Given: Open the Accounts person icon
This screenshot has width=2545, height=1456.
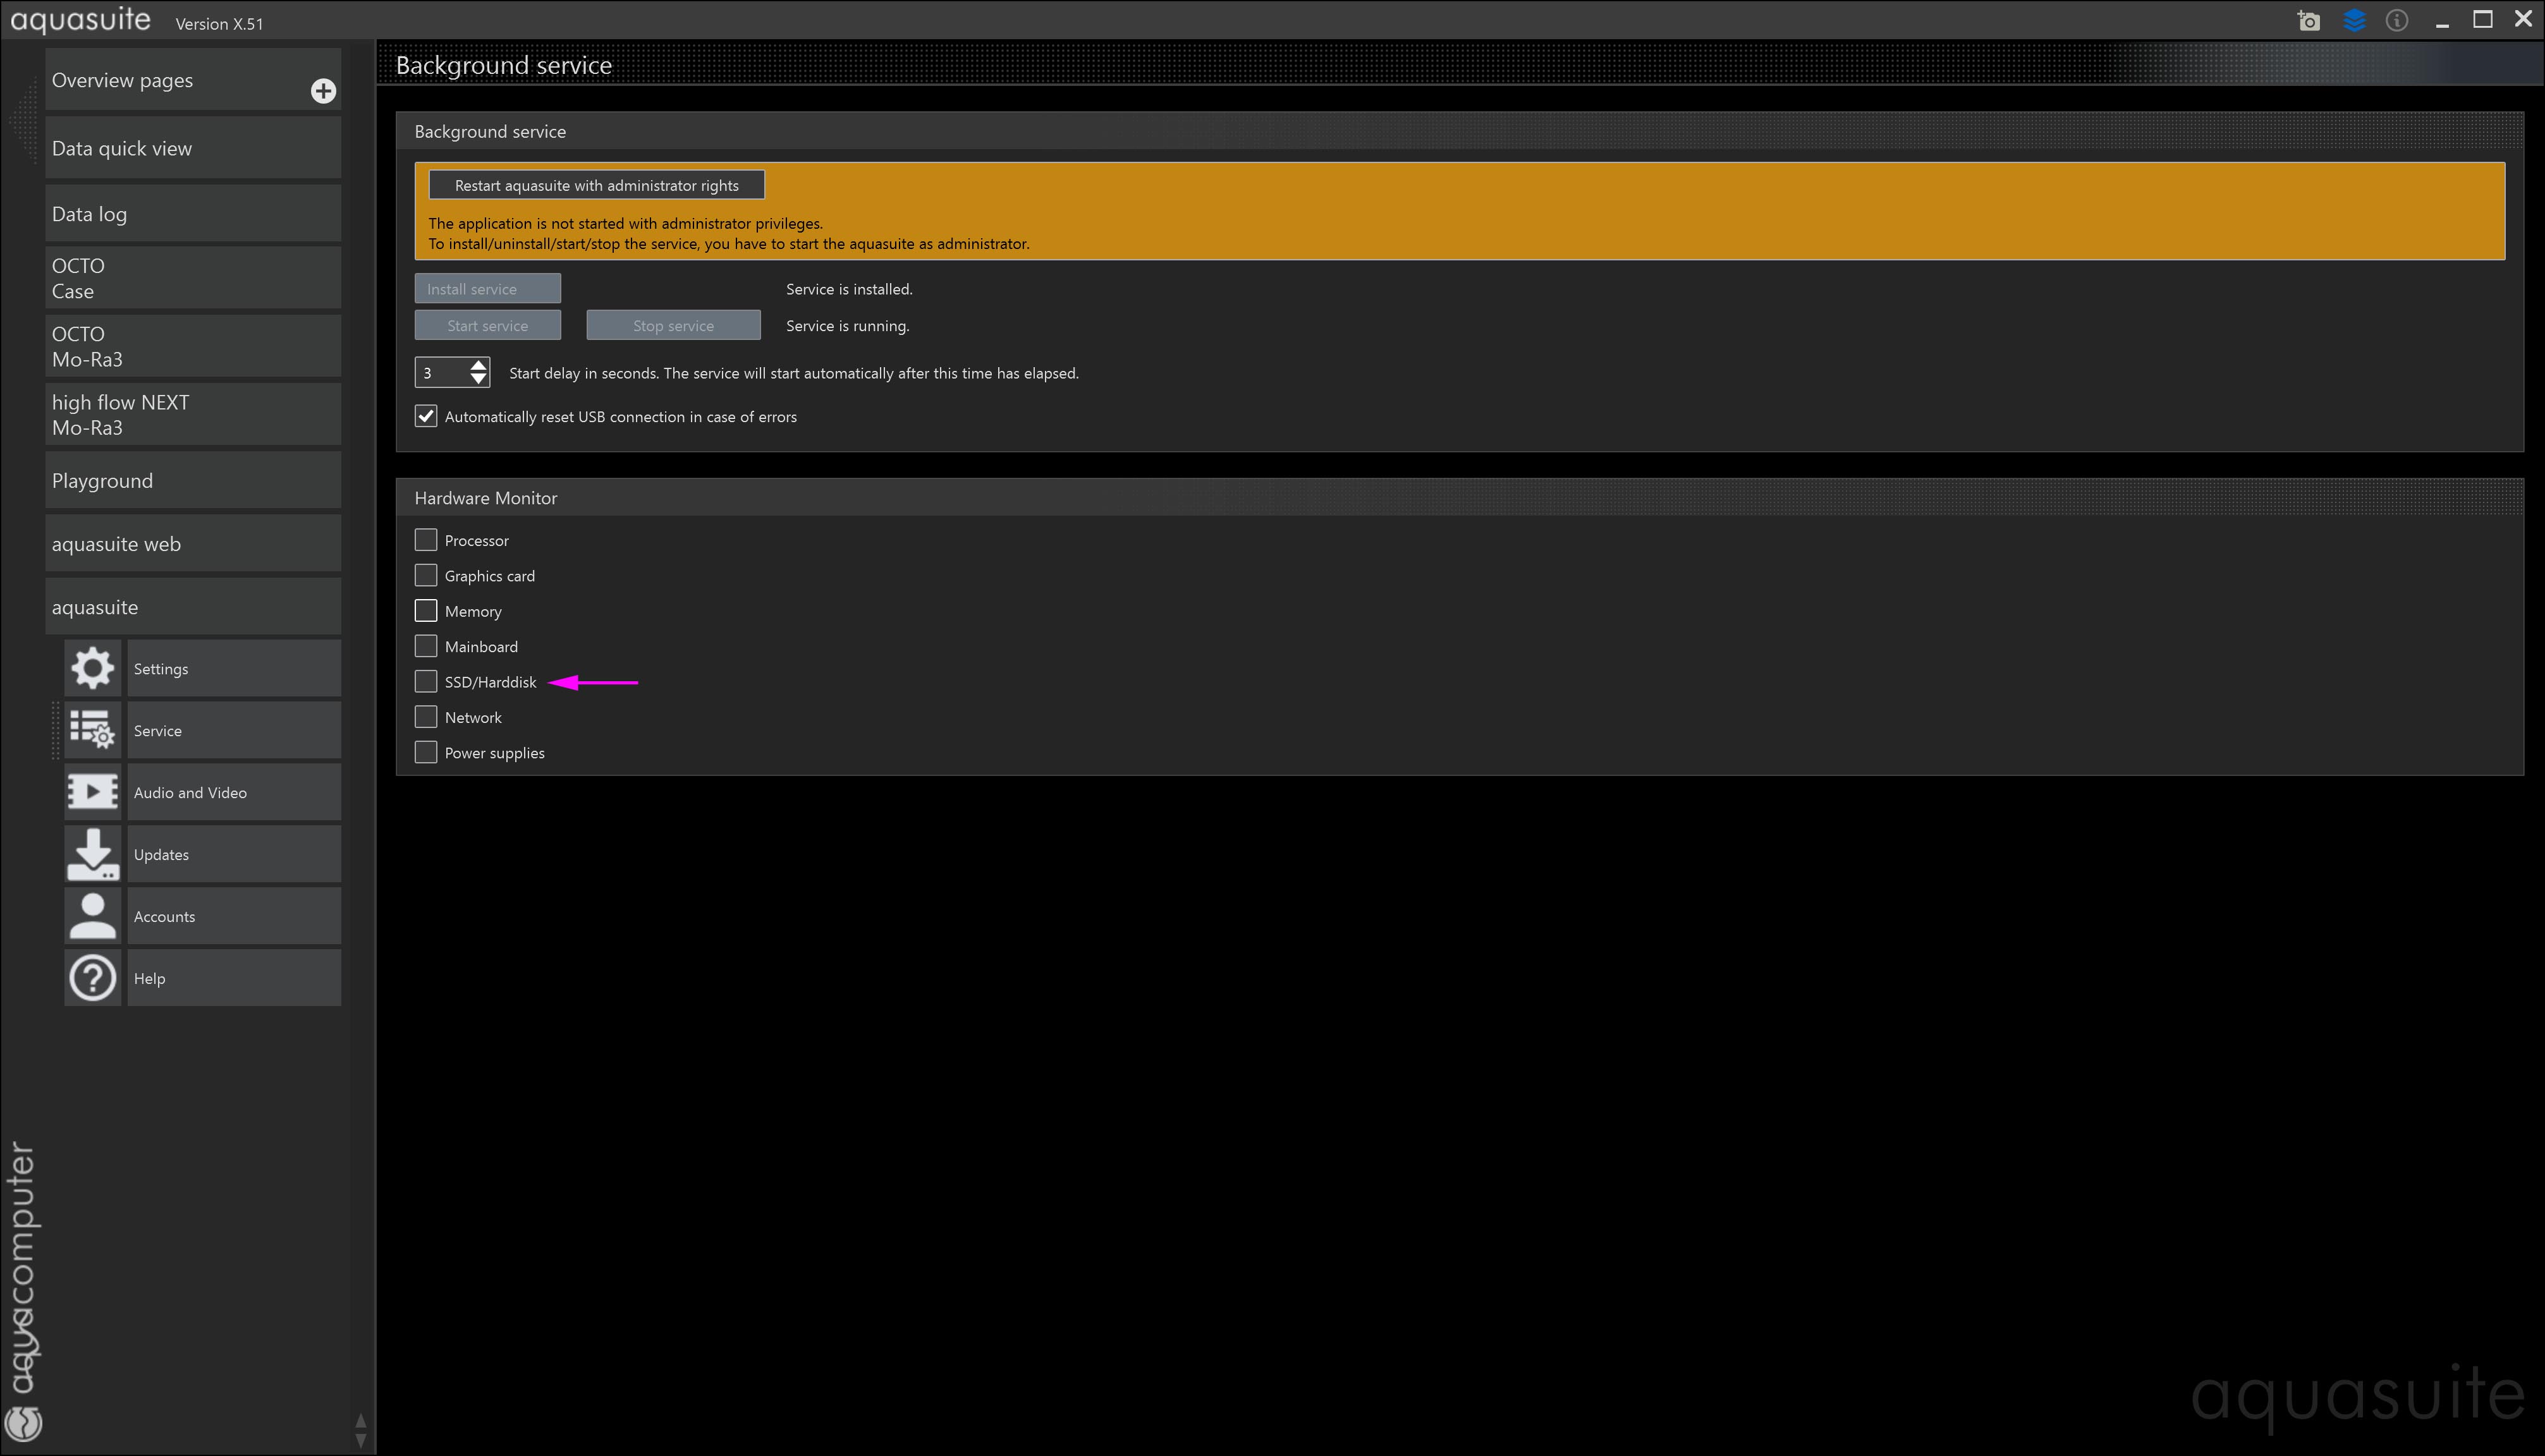Looking at the screenshot, I should tap(92, 916).
